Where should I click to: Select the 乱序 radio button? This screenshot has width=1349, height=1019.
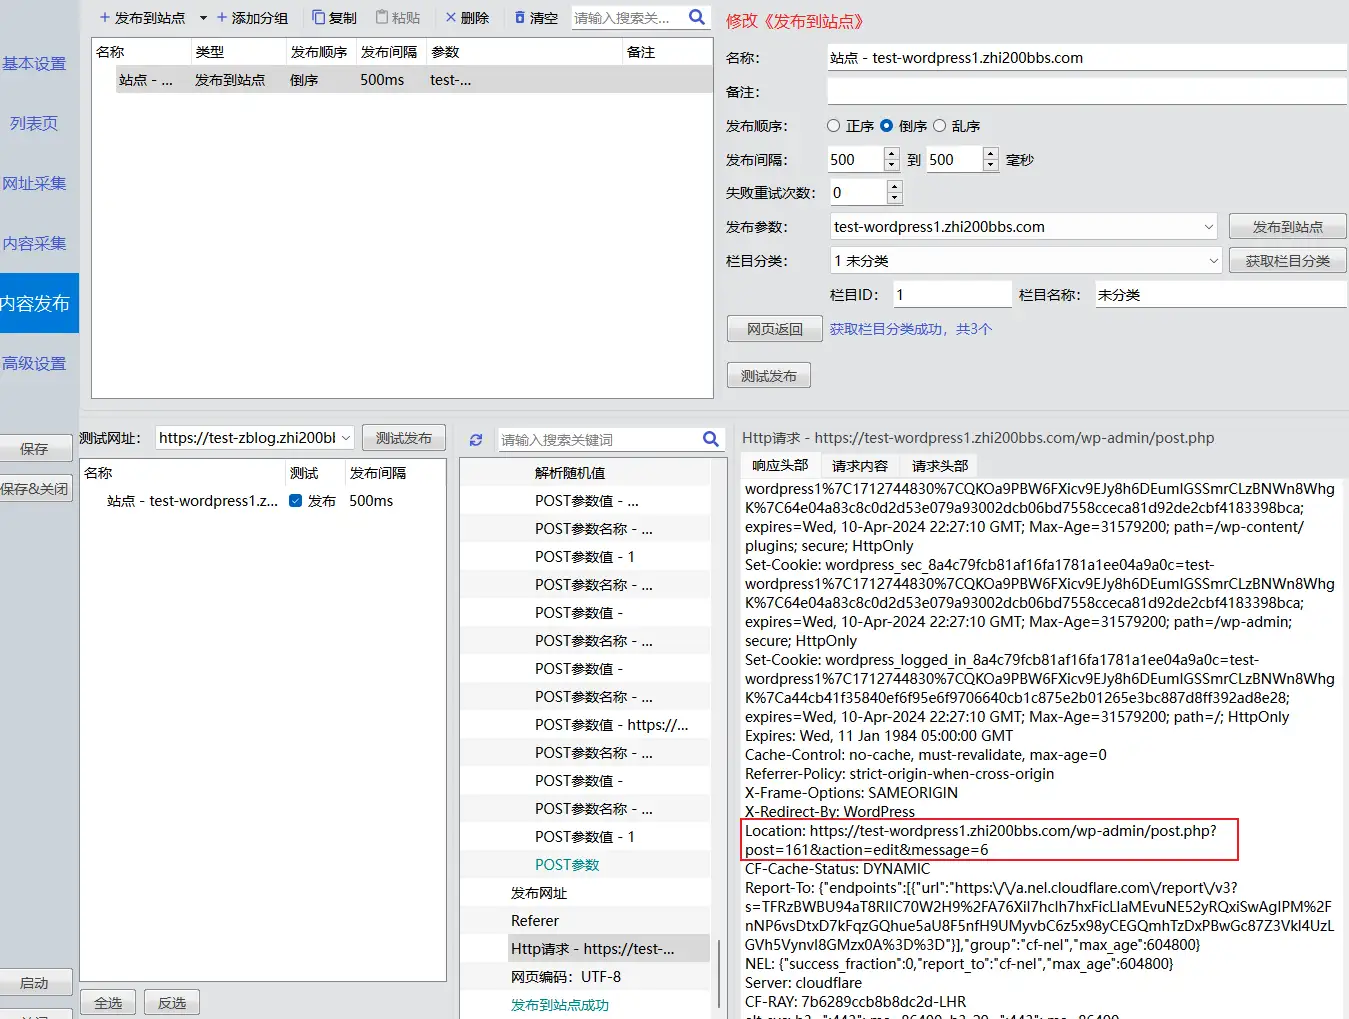(939, 126)
